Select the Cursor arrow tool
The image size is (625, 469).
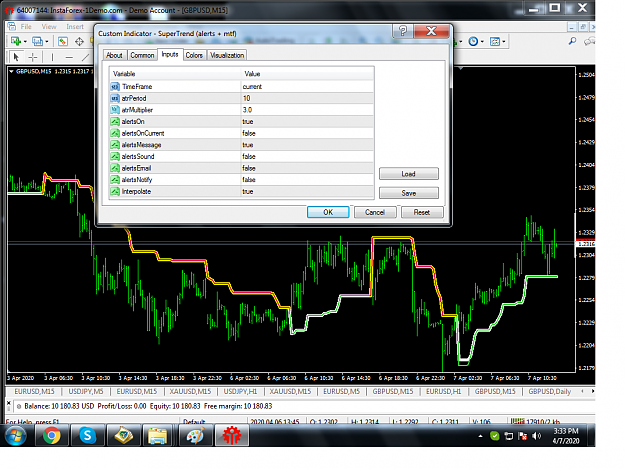16,57
